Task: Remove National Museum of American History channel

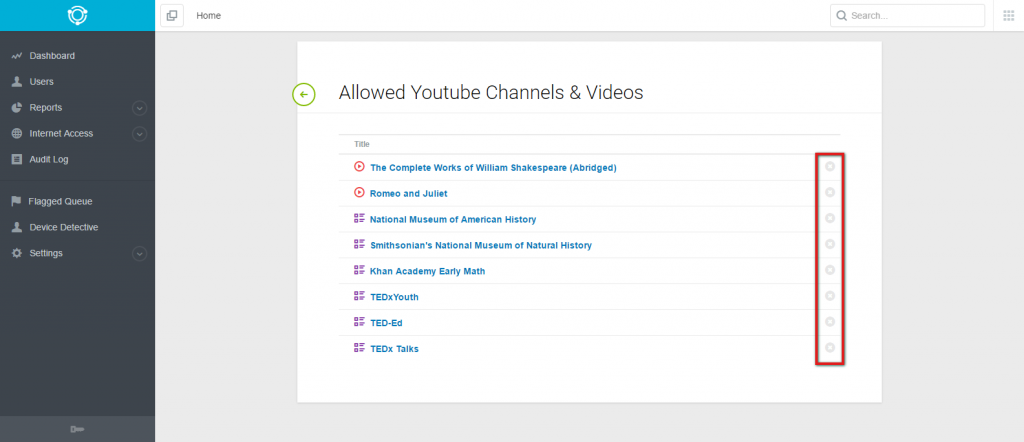Action: click(x=830, y=218)
